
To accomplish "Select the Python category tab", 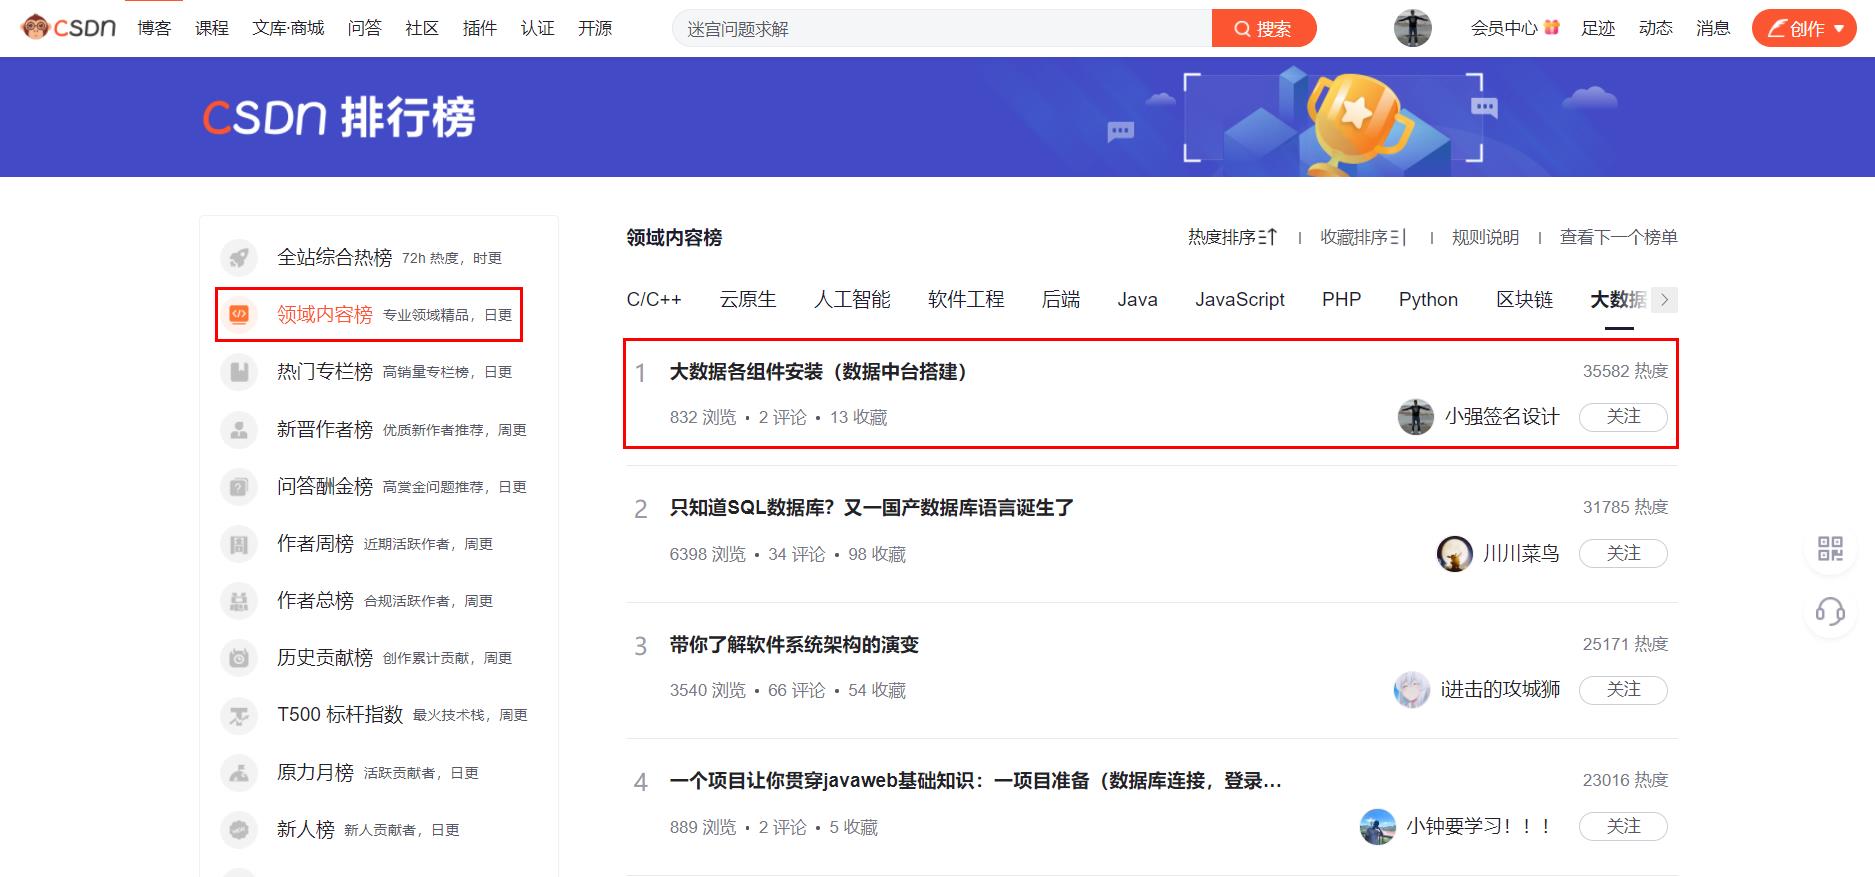I will coord(1428,299).
